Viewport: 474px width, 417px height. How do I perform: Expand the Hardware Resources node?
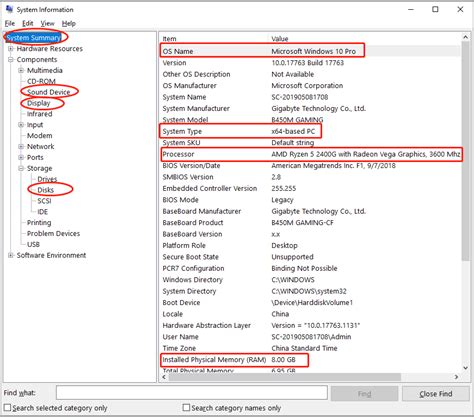(11, 49)
